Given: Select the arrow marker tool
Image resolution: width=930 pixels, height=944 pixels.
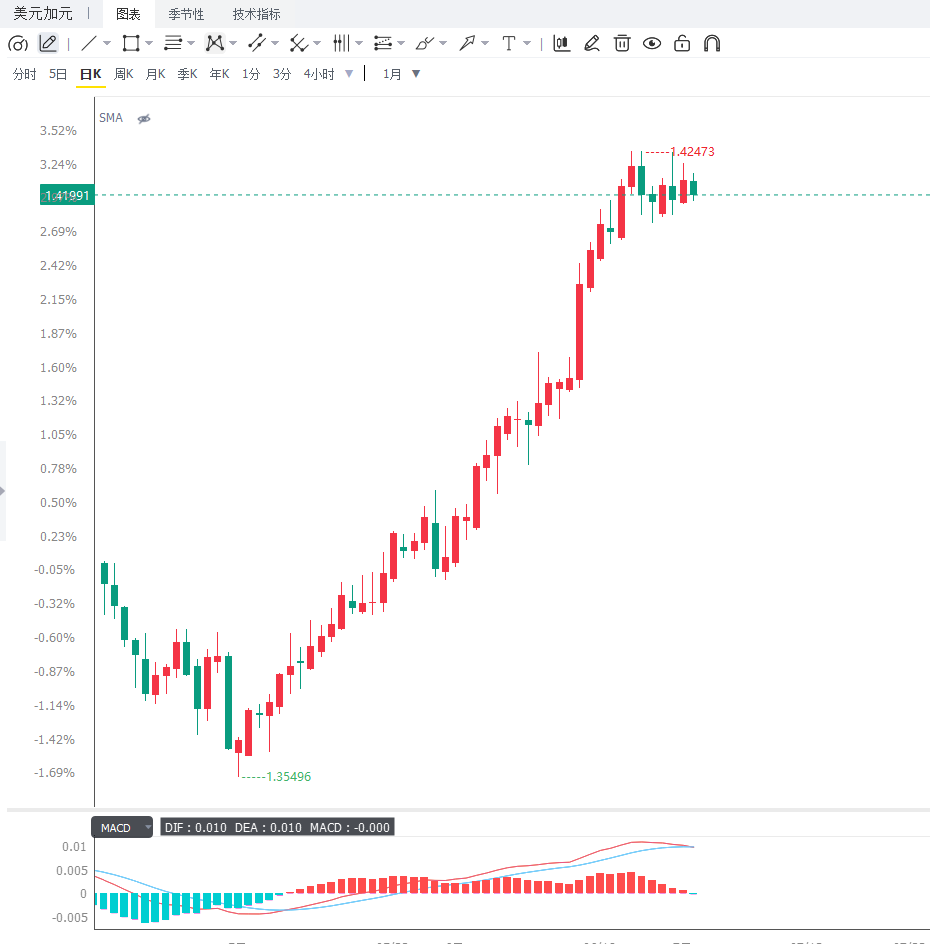Looking at the screenshot, I should (x=467, y=43).
